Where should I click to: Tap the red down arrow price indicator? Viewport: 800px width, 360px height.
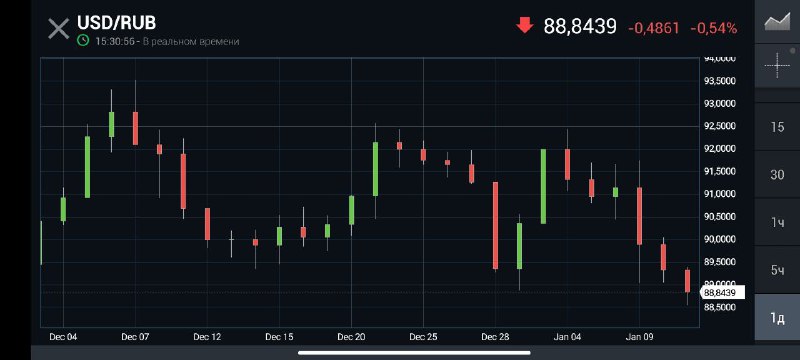pyautogui.click(x=524, y=24)
